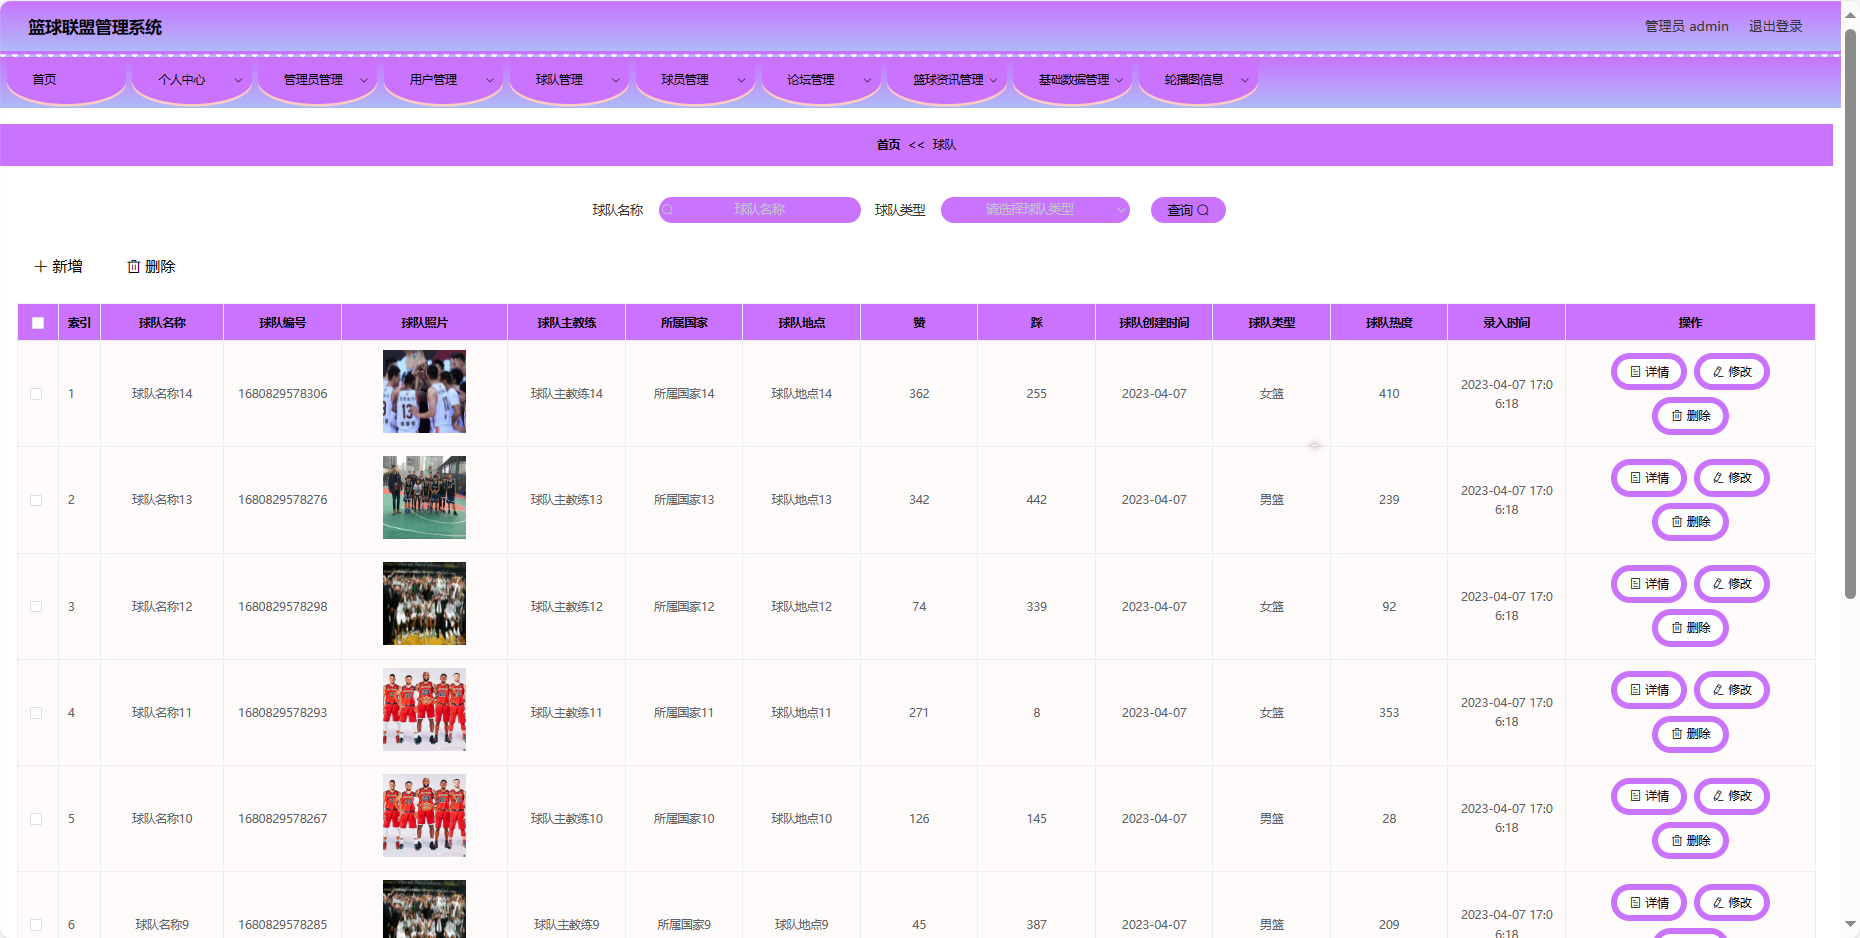Click 删除 for row 球队名称13

point(1690,522)
